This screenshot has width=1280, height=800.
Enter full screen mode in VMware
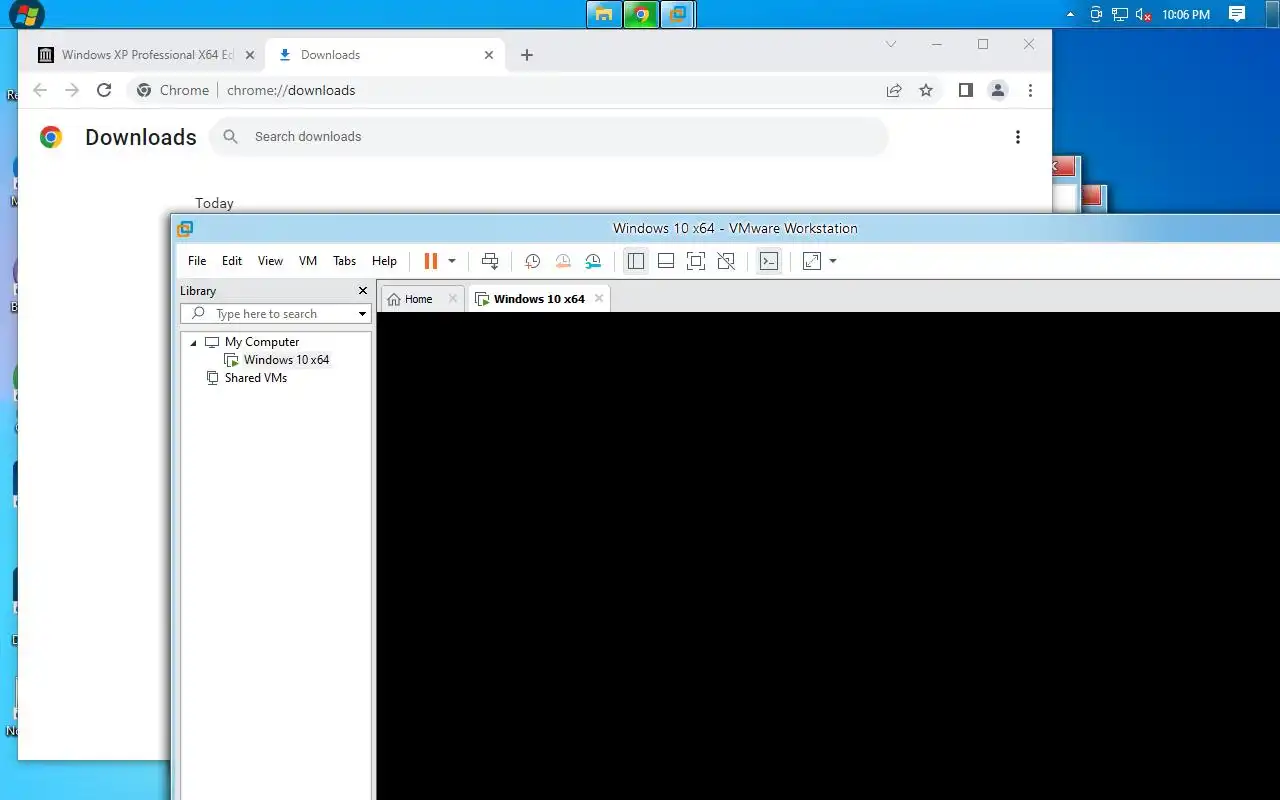click(x=696, y=261)
